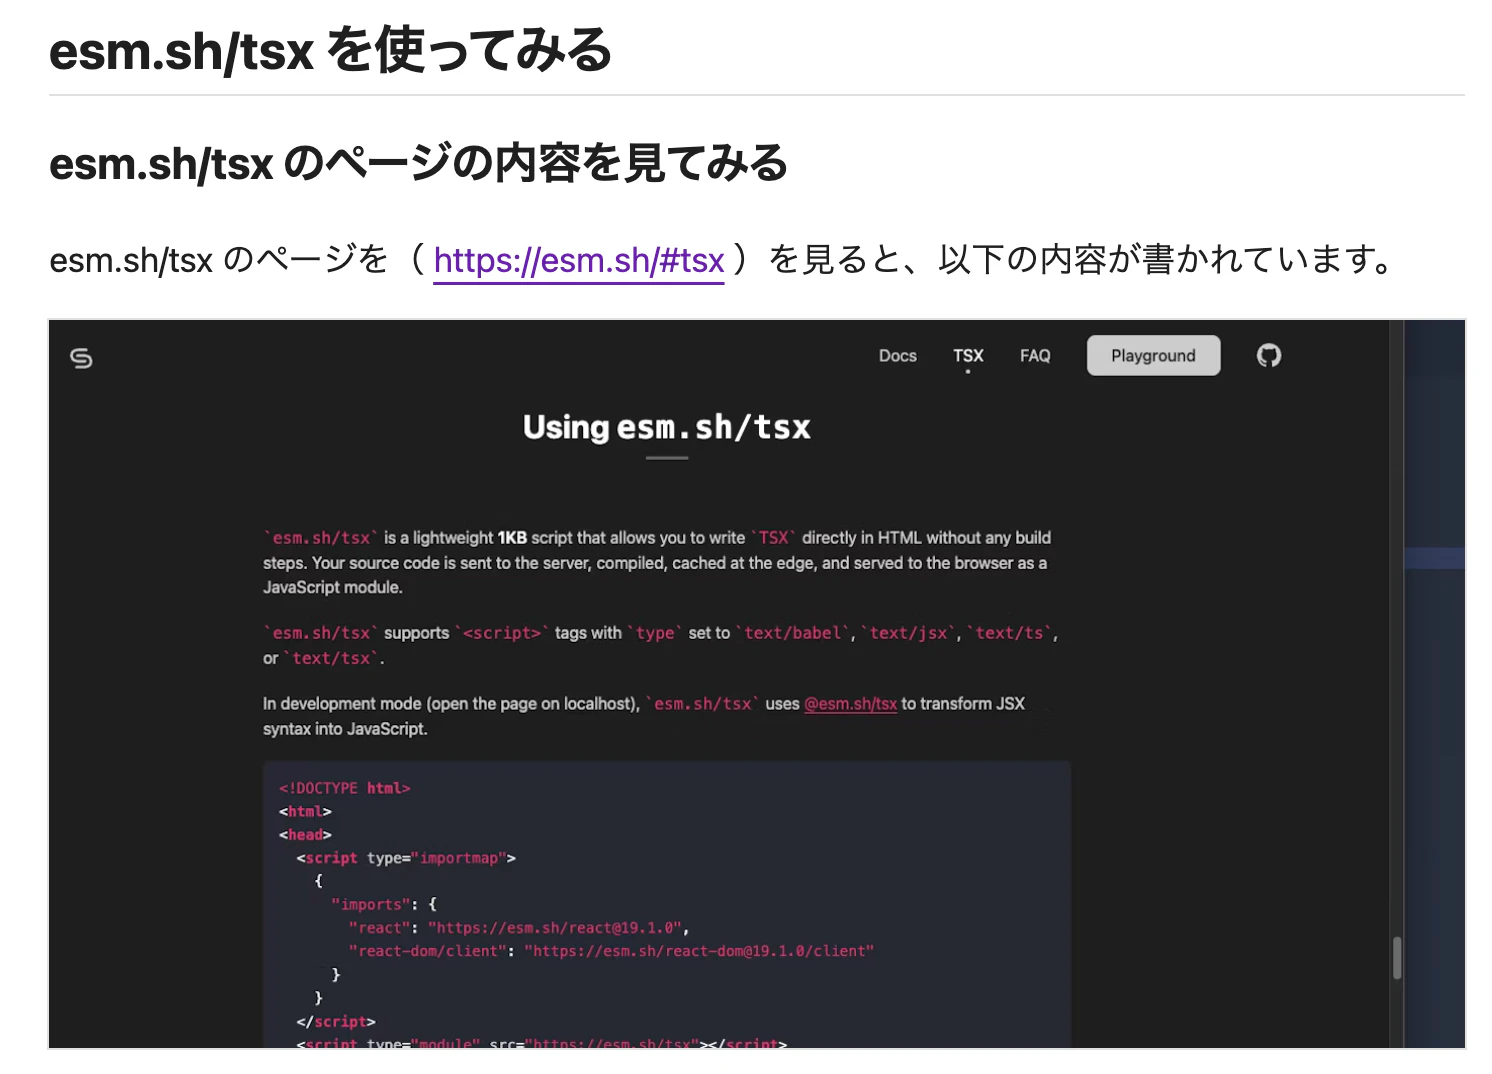Open the Docs nav item
Image resolution: width=1492 pixels, height=1074 pixels.
[x=898, y=356]
